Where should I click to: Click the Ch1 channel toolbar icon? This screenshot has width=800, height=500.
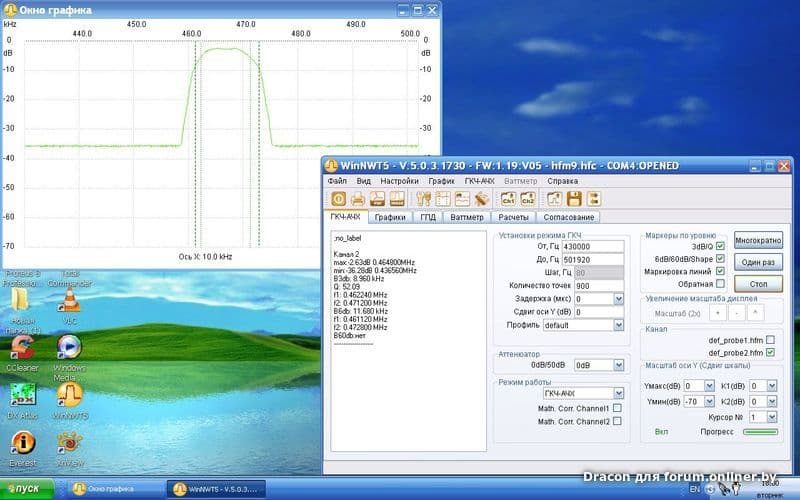pos(507,199)
